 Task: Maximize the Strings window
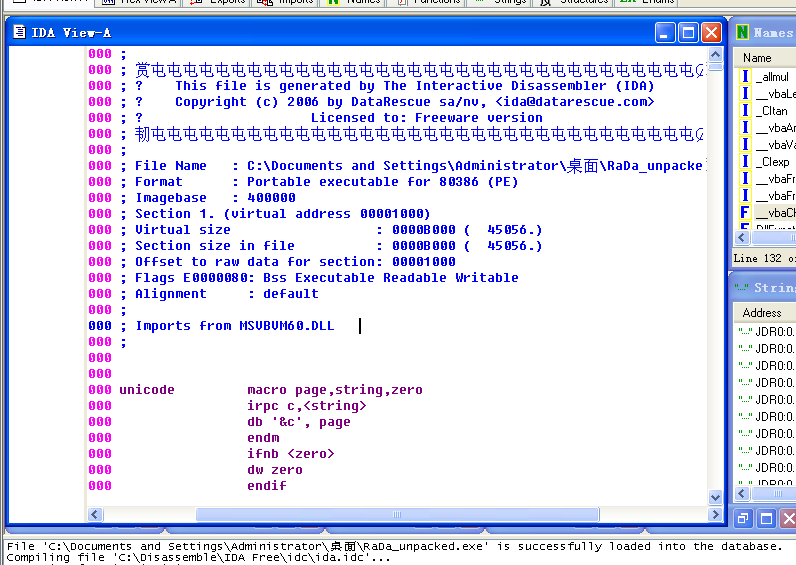click(x=766, y=519)
